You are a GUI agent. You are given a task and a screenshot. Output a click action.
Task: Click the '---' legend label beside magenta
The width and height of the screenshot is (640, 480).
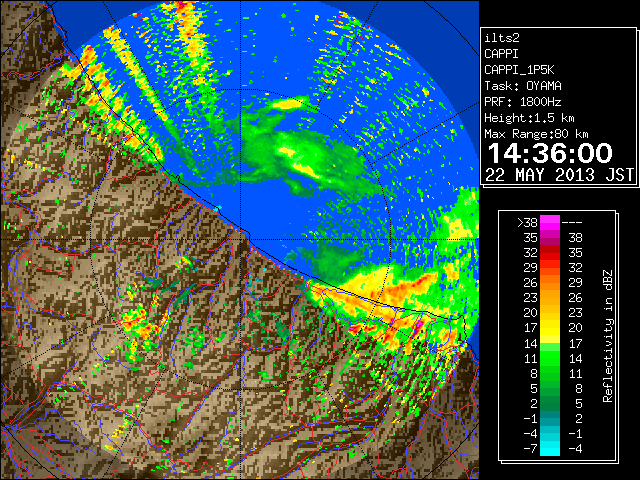(572, 223)
